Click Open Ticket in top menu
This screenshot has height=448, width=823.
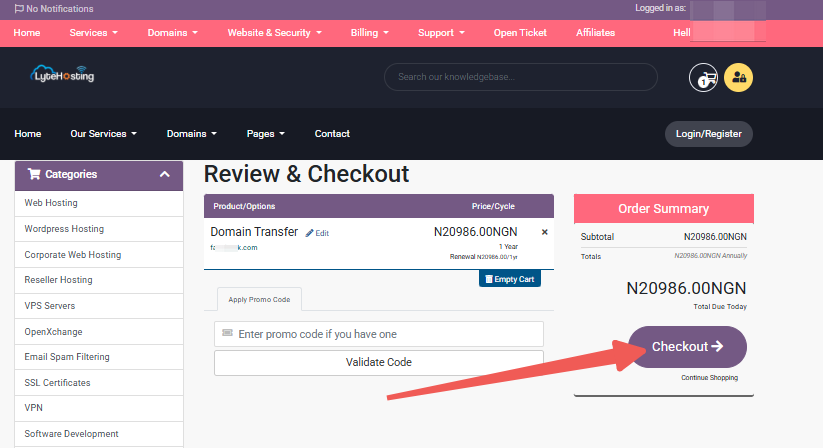520,33
